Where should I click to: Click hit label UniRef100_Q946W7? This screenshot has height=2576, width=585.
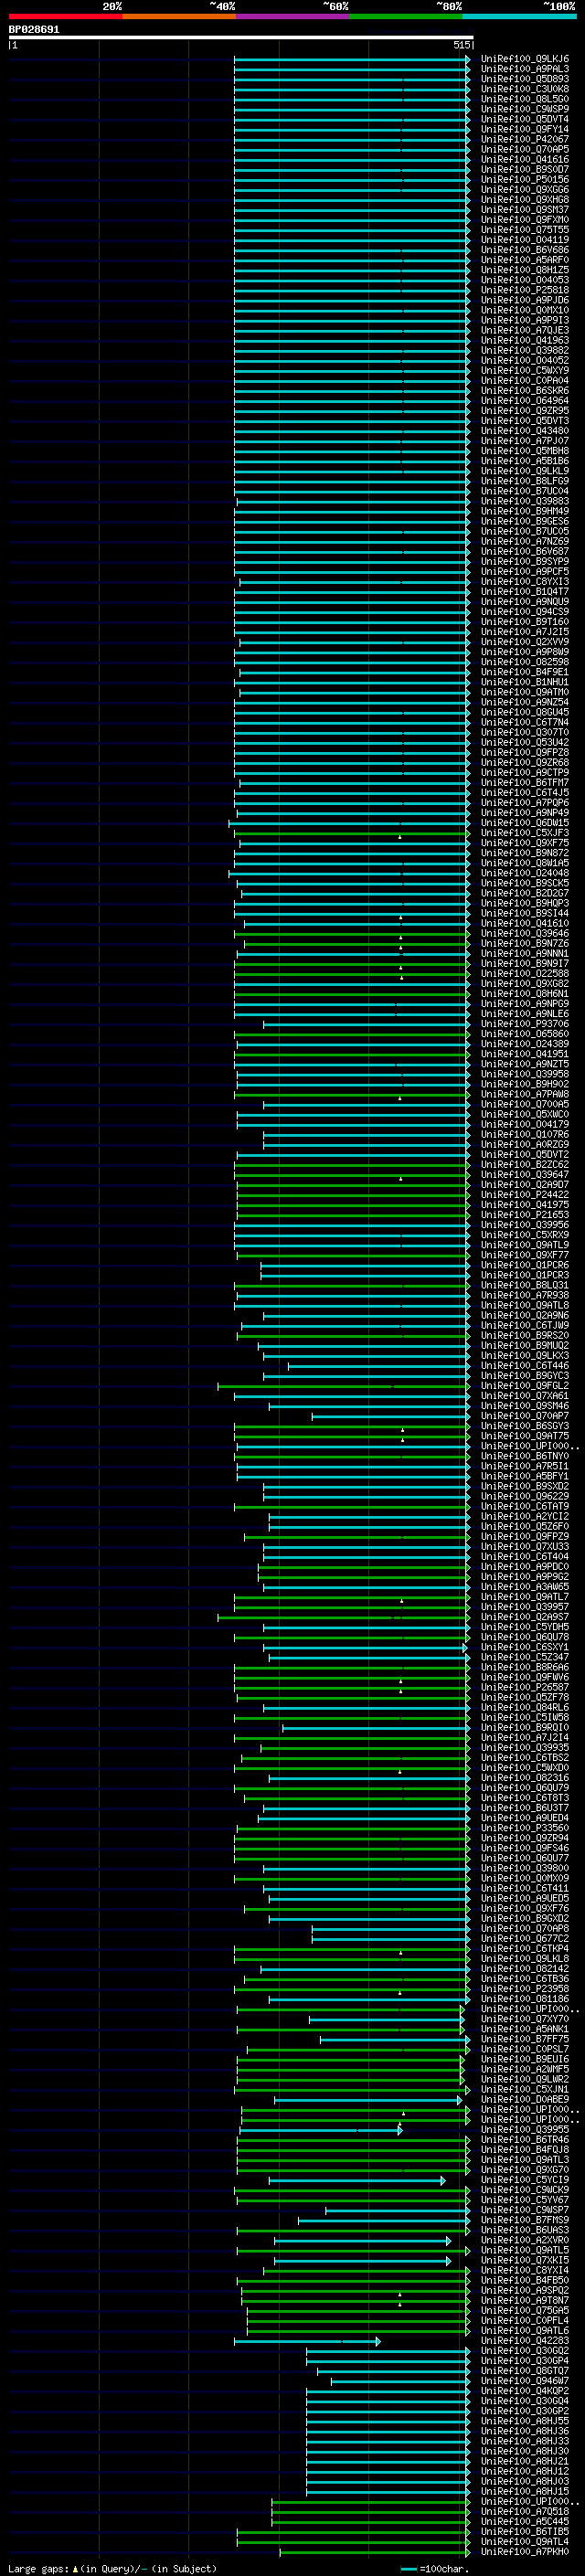[x=525, y=2380]
